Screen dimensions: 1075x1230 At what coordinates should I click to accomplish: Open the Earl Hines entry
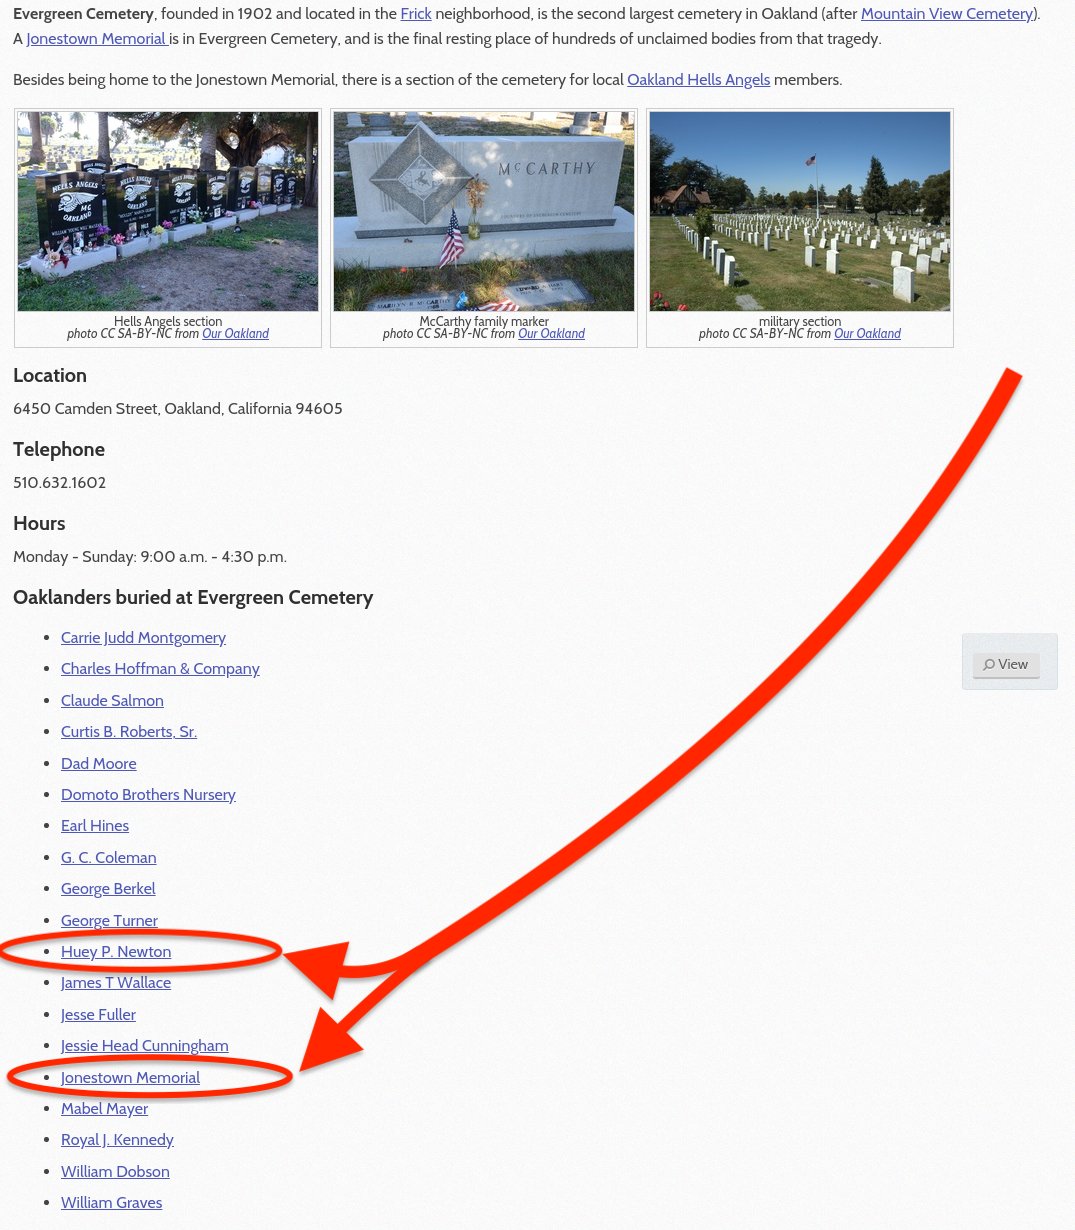tap(95, 826)
